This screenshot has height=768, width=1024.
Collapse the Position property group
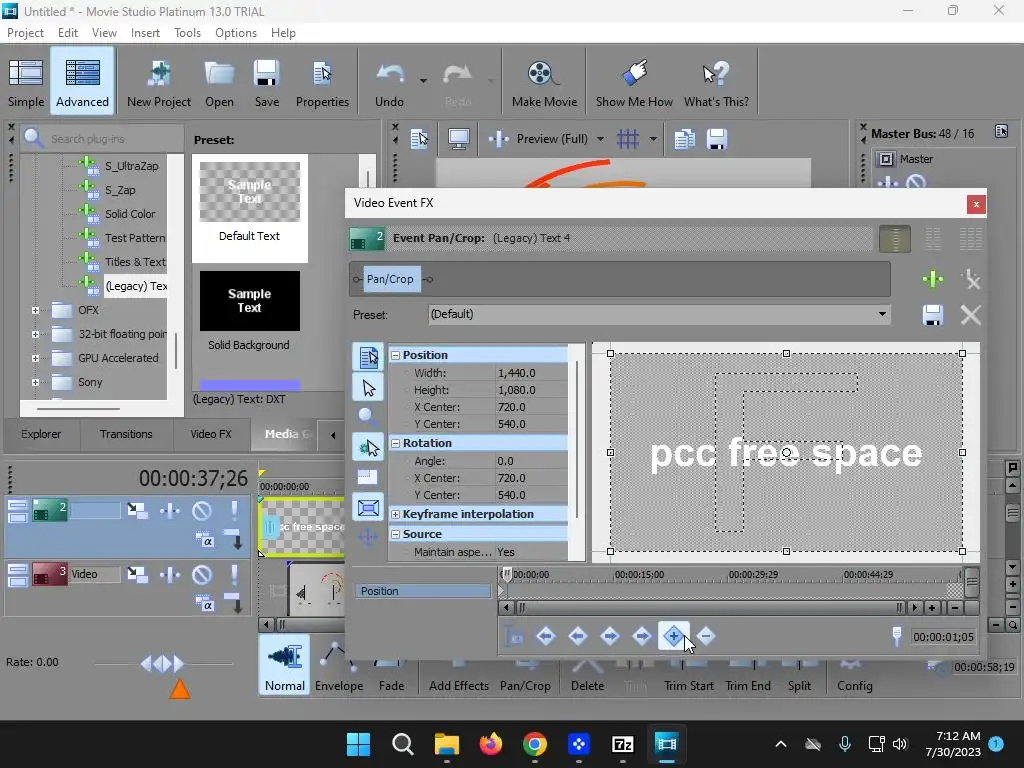pyautogui.click(x=395, y=355)
